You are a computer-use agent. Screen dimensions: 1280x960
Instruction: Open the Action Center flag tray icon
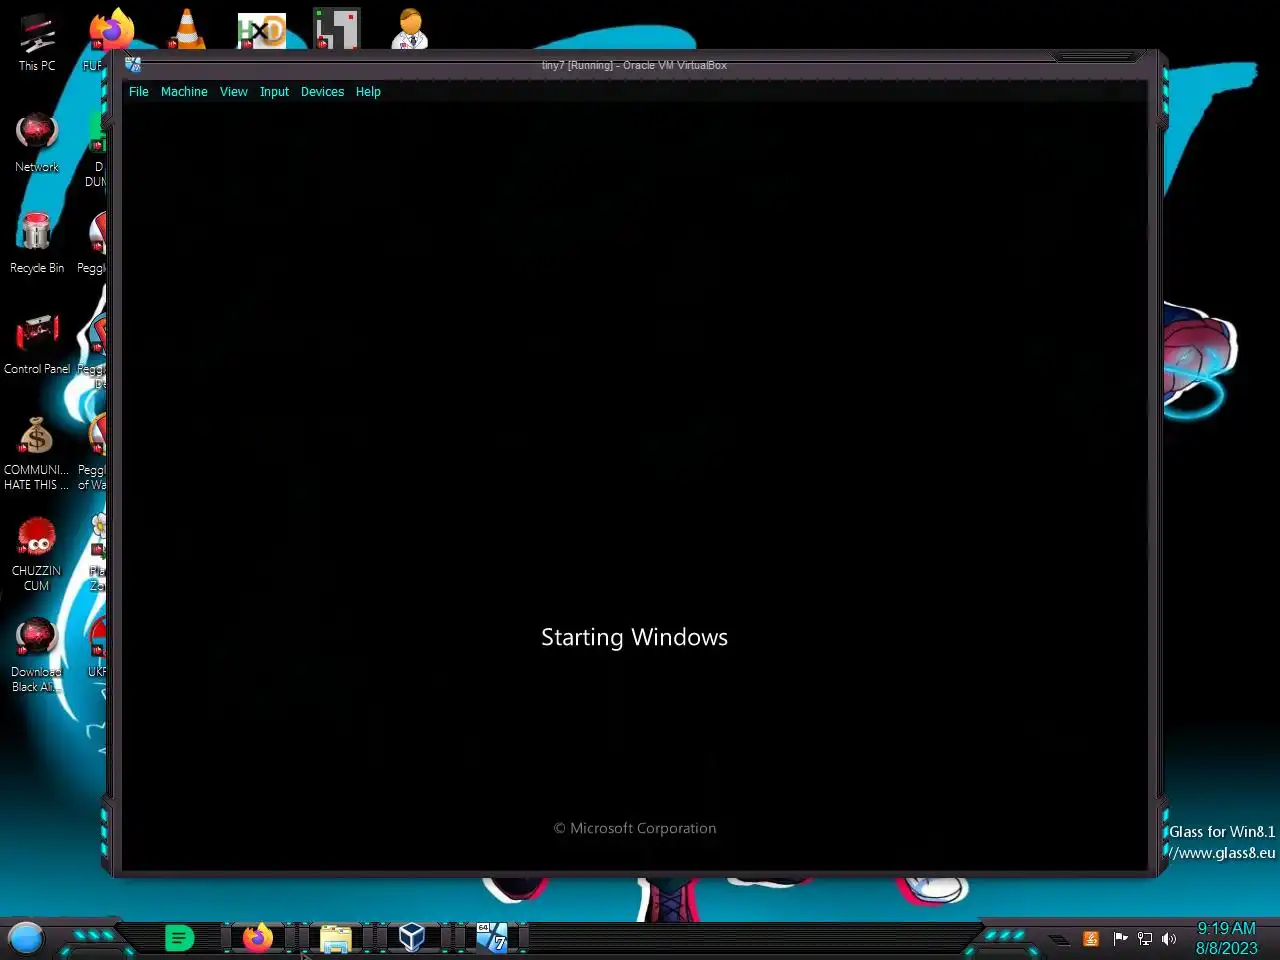click(1120, 938)
